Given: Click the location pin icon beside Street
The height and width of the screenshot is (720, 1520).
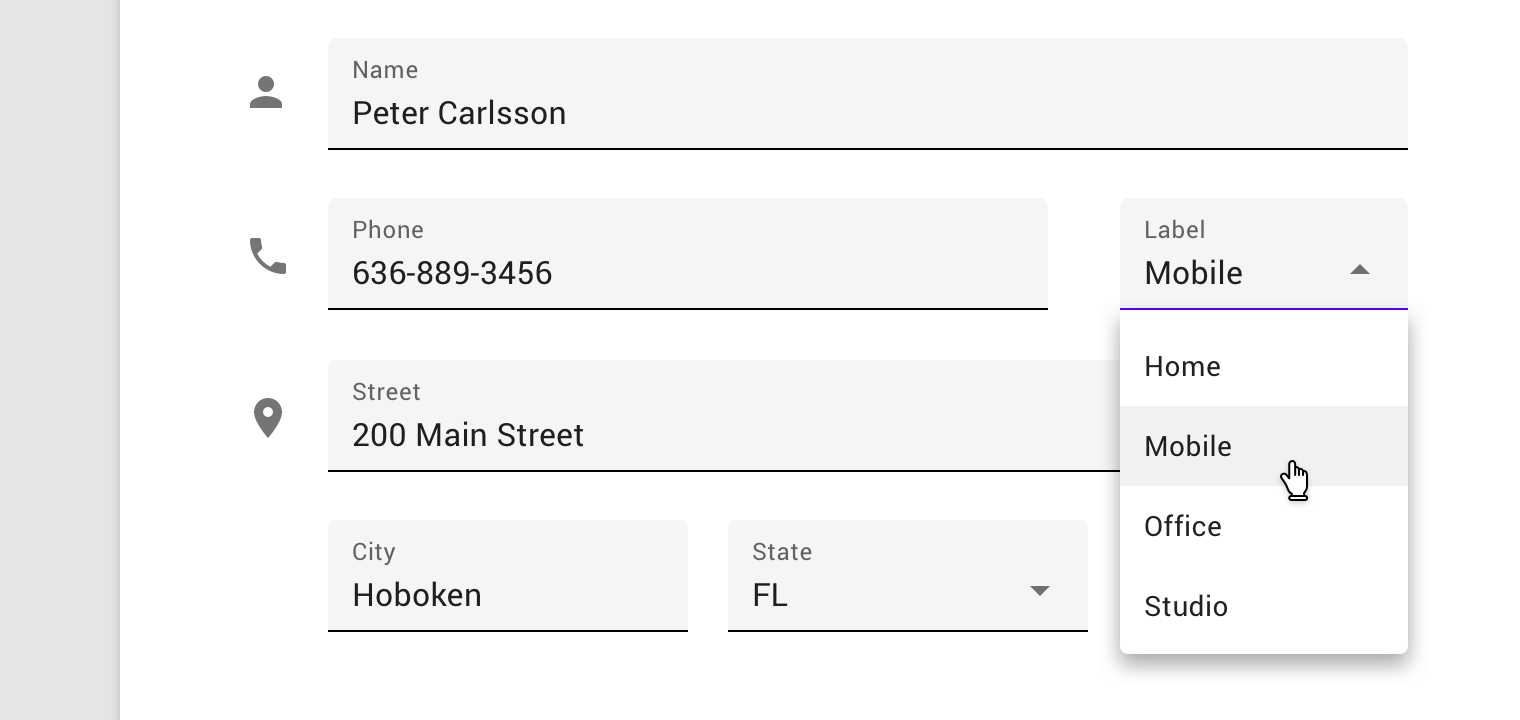Looking at the screenshot, I should pyautogui.click(x=268, y=417).
